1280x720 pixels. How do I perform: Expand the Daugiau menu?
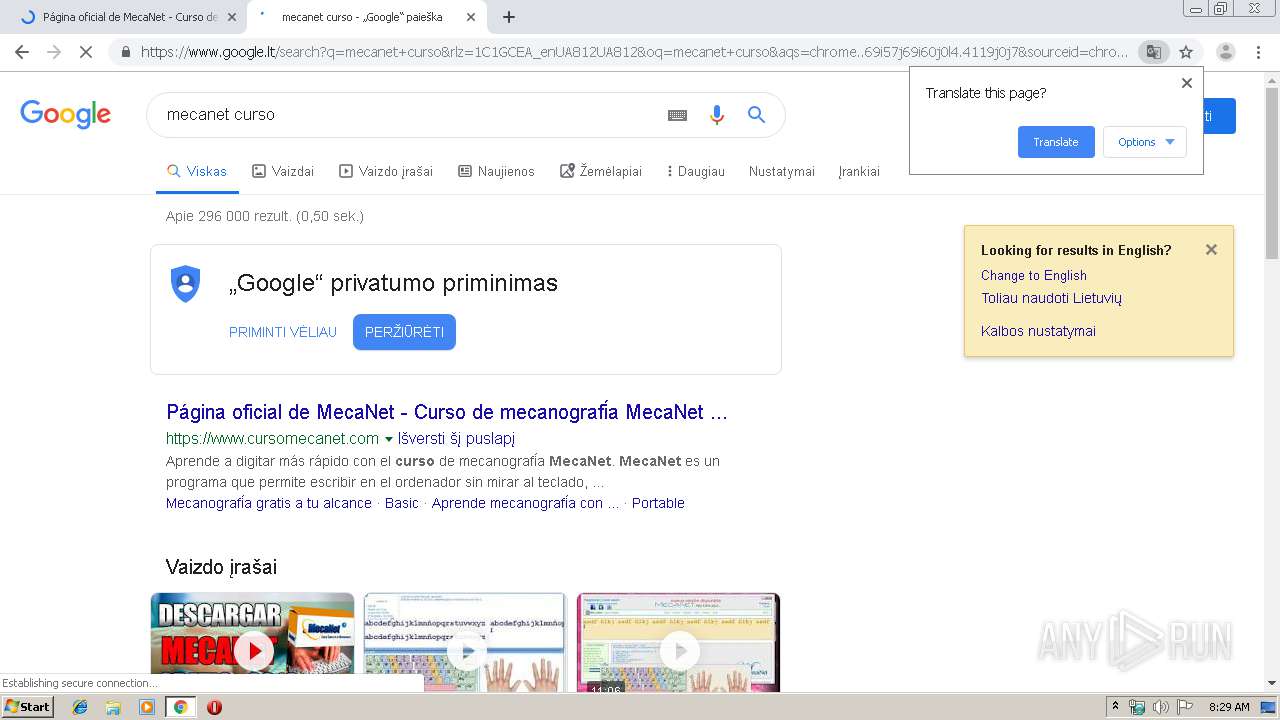coord(696,171)
